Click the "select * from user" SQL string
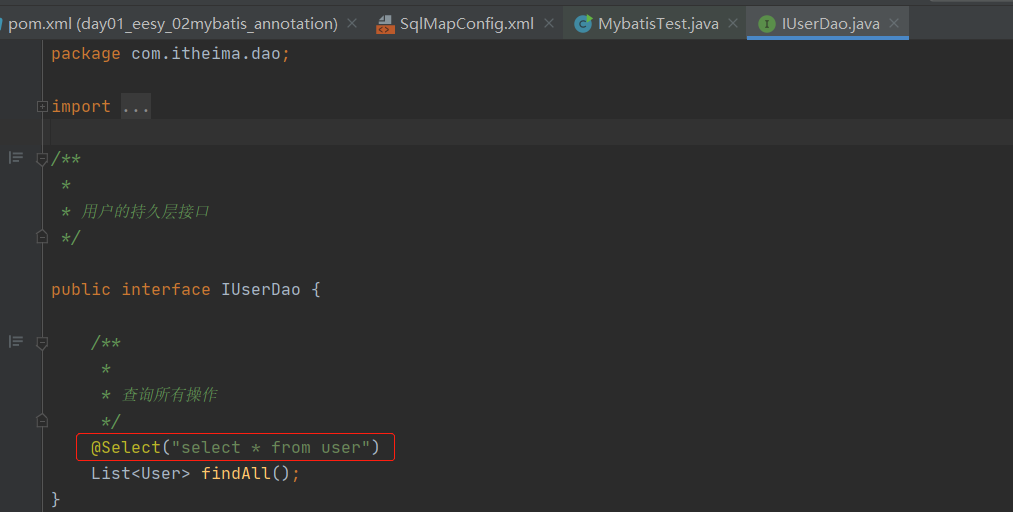1013x512 pixels. pos(271,447)
